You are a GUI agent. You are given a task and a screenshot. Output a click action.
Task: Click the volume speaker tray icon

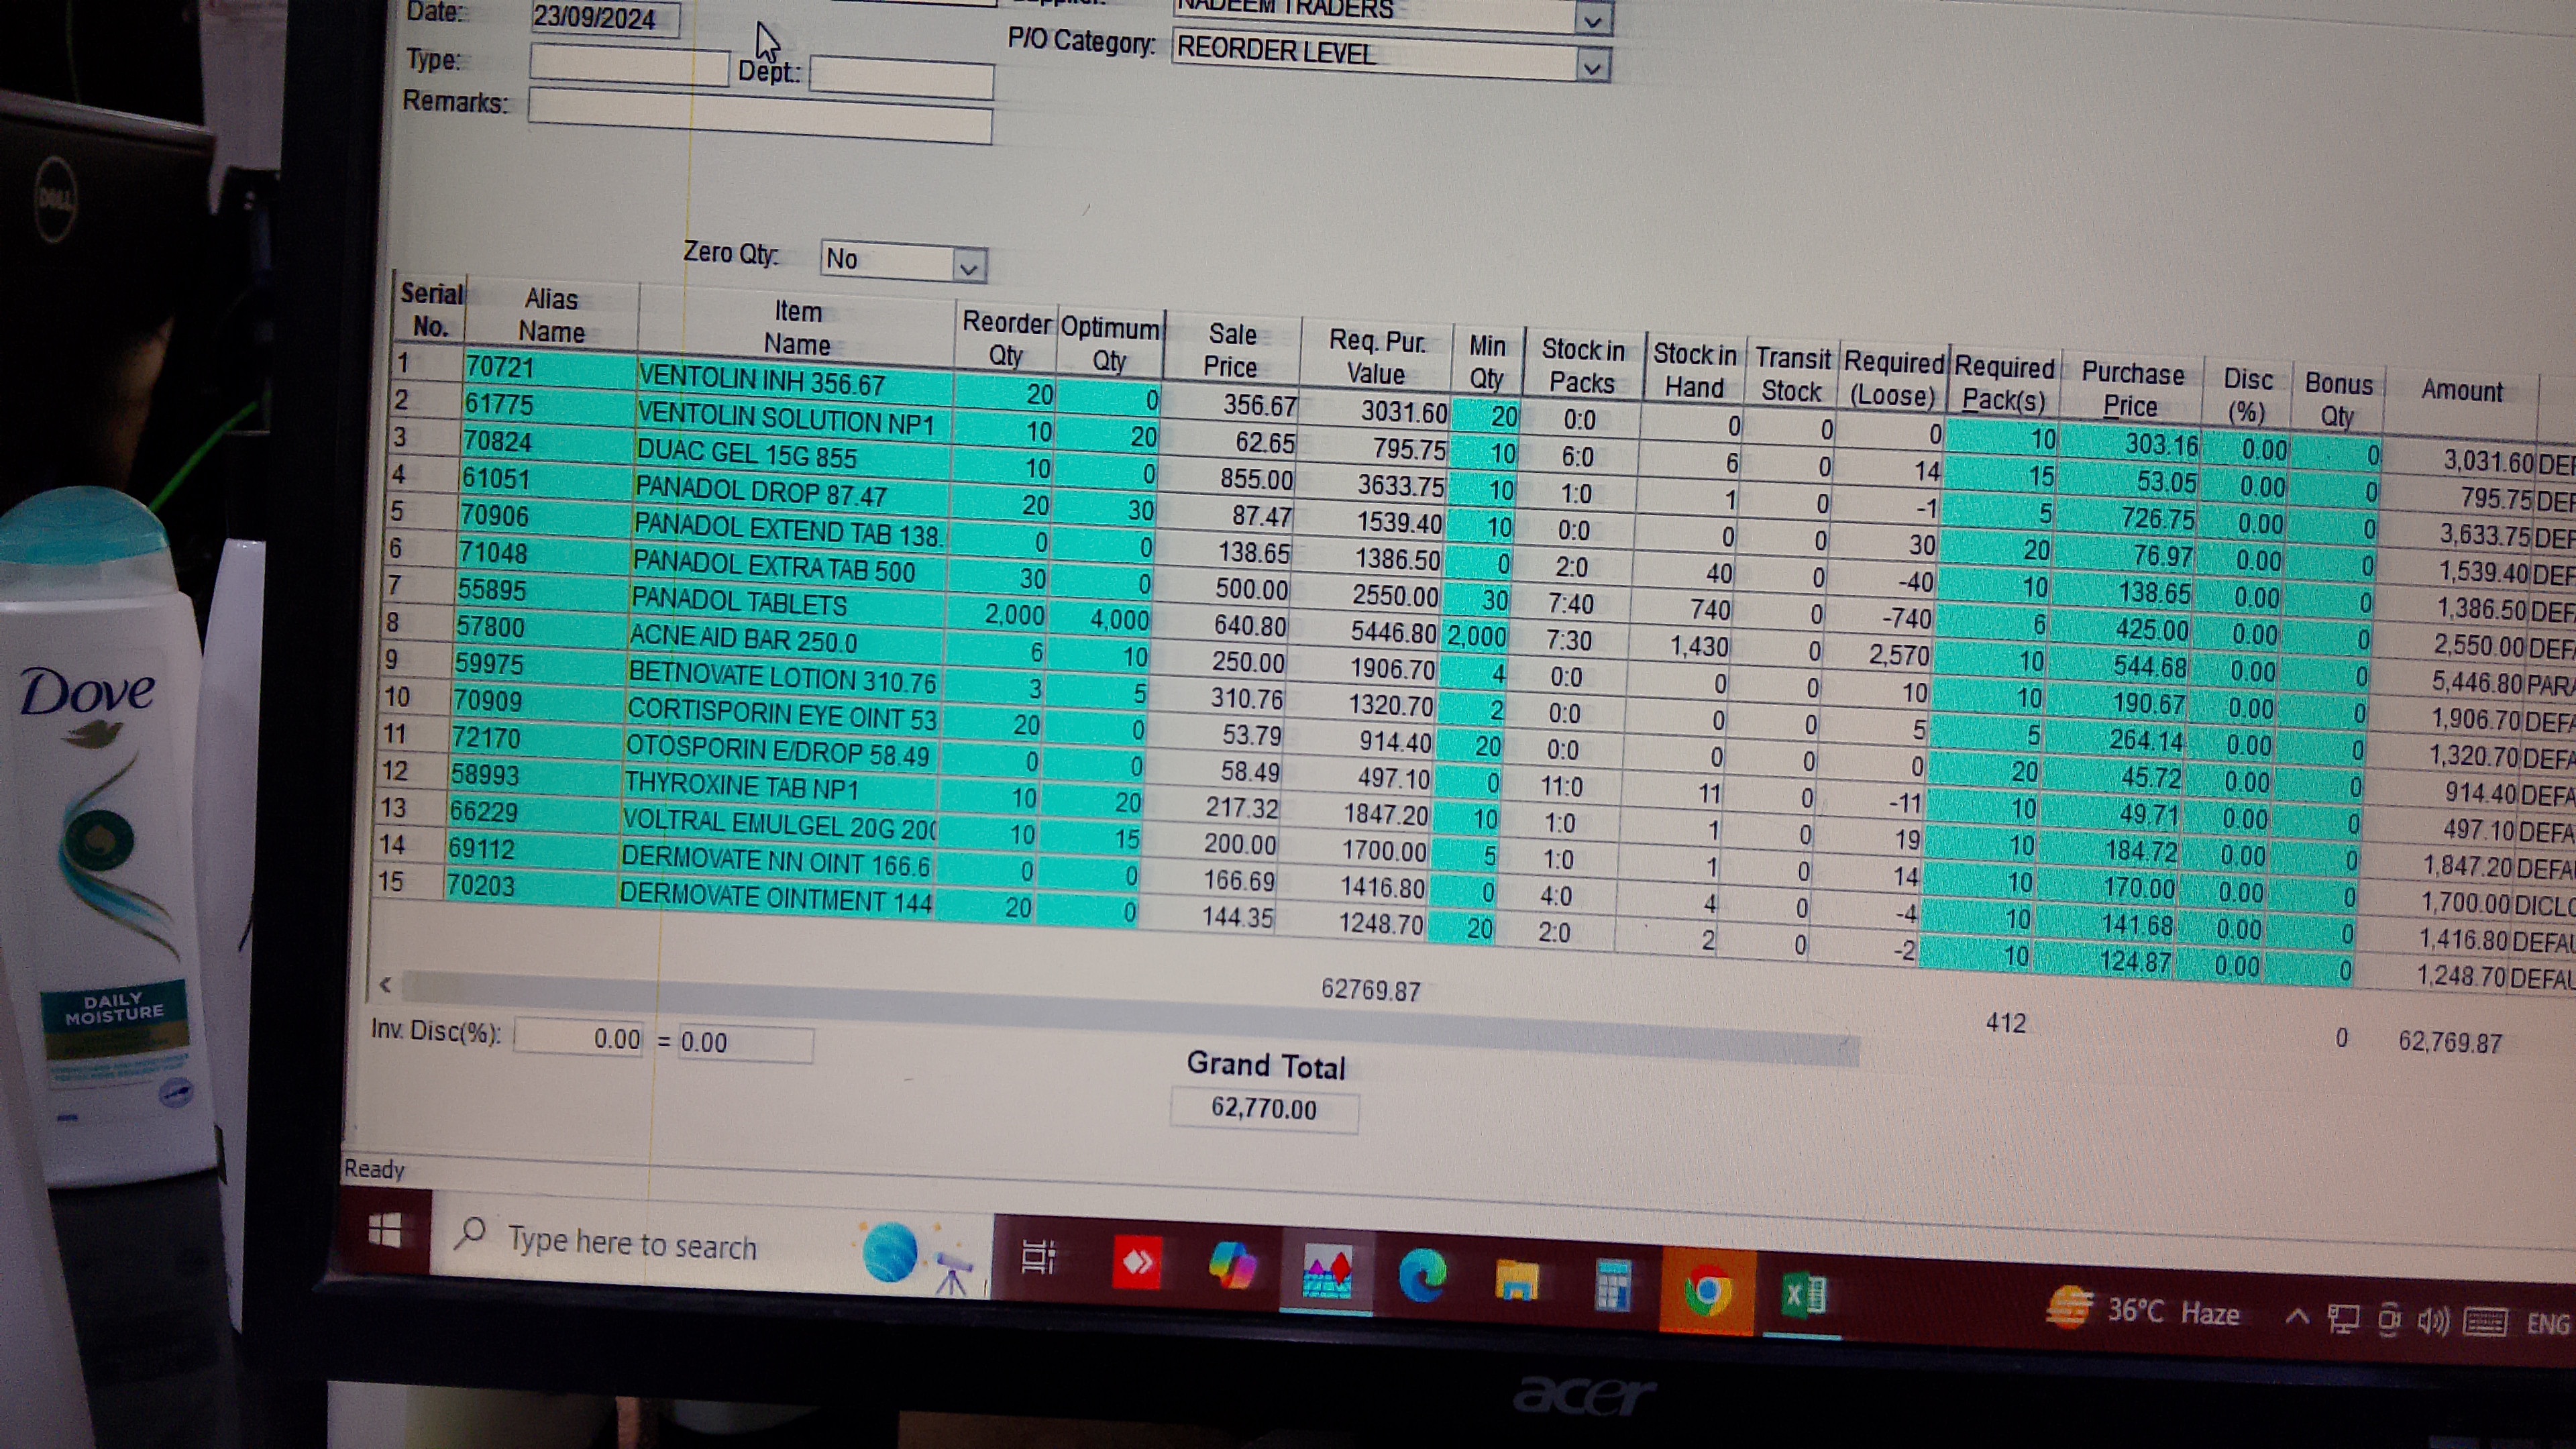2433,1322
